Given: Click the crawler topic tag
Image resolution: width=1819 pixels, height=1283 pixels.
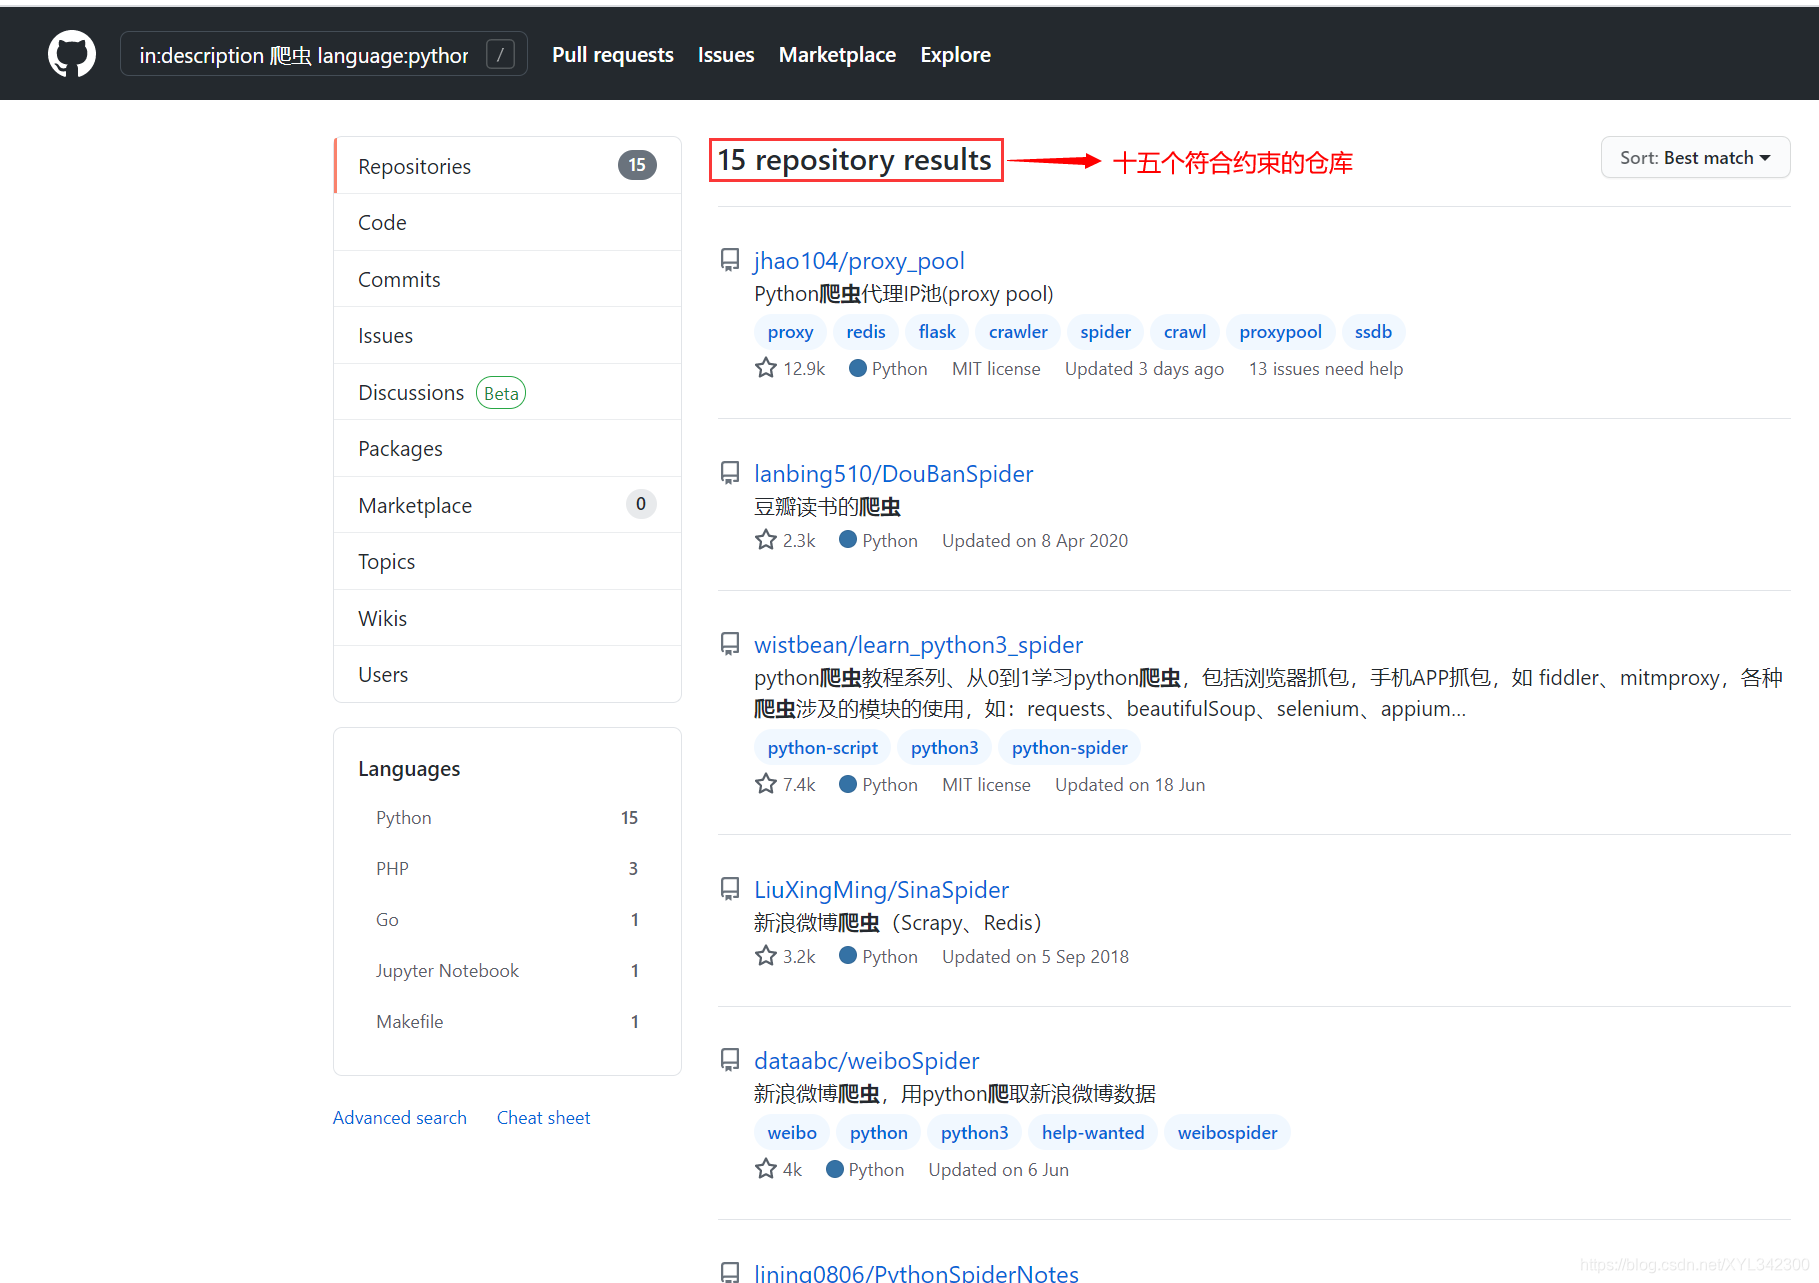Looking at the screenshot, I should tap(1018, 332).
